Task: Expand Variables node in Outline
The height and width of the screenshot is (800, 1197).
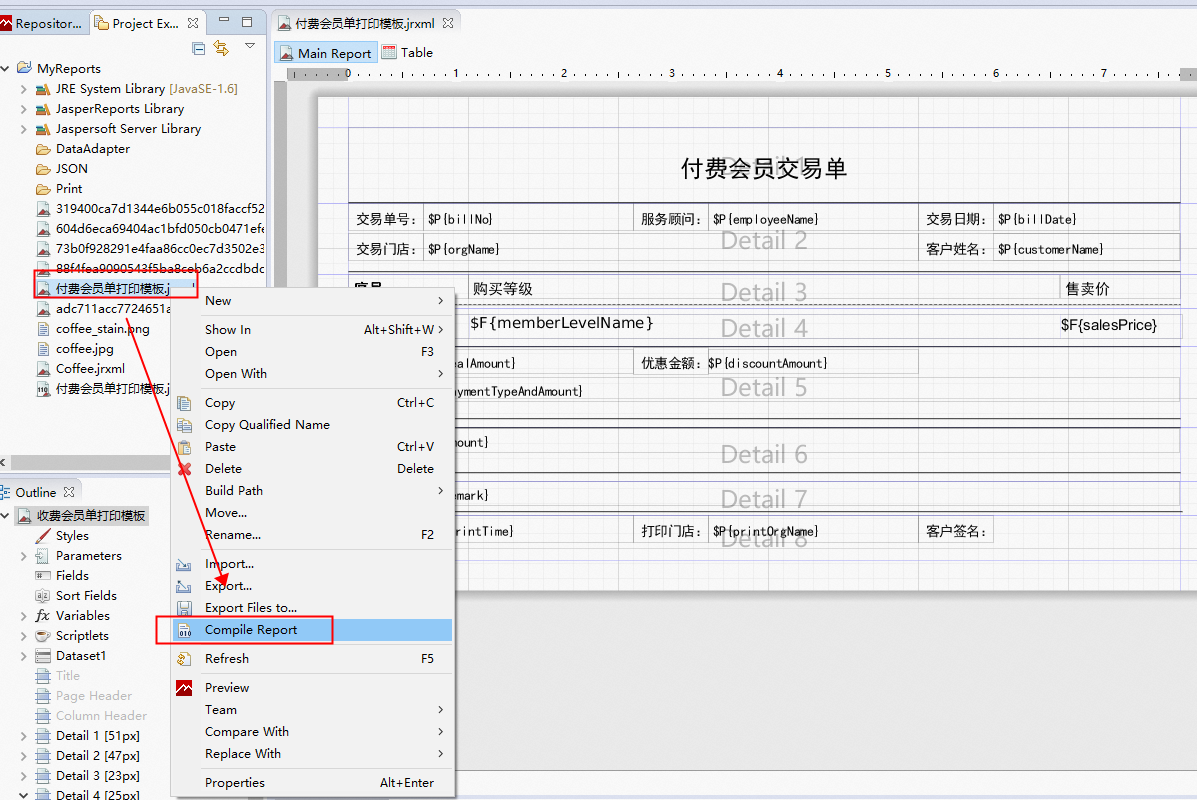Action: click(24, 616)
